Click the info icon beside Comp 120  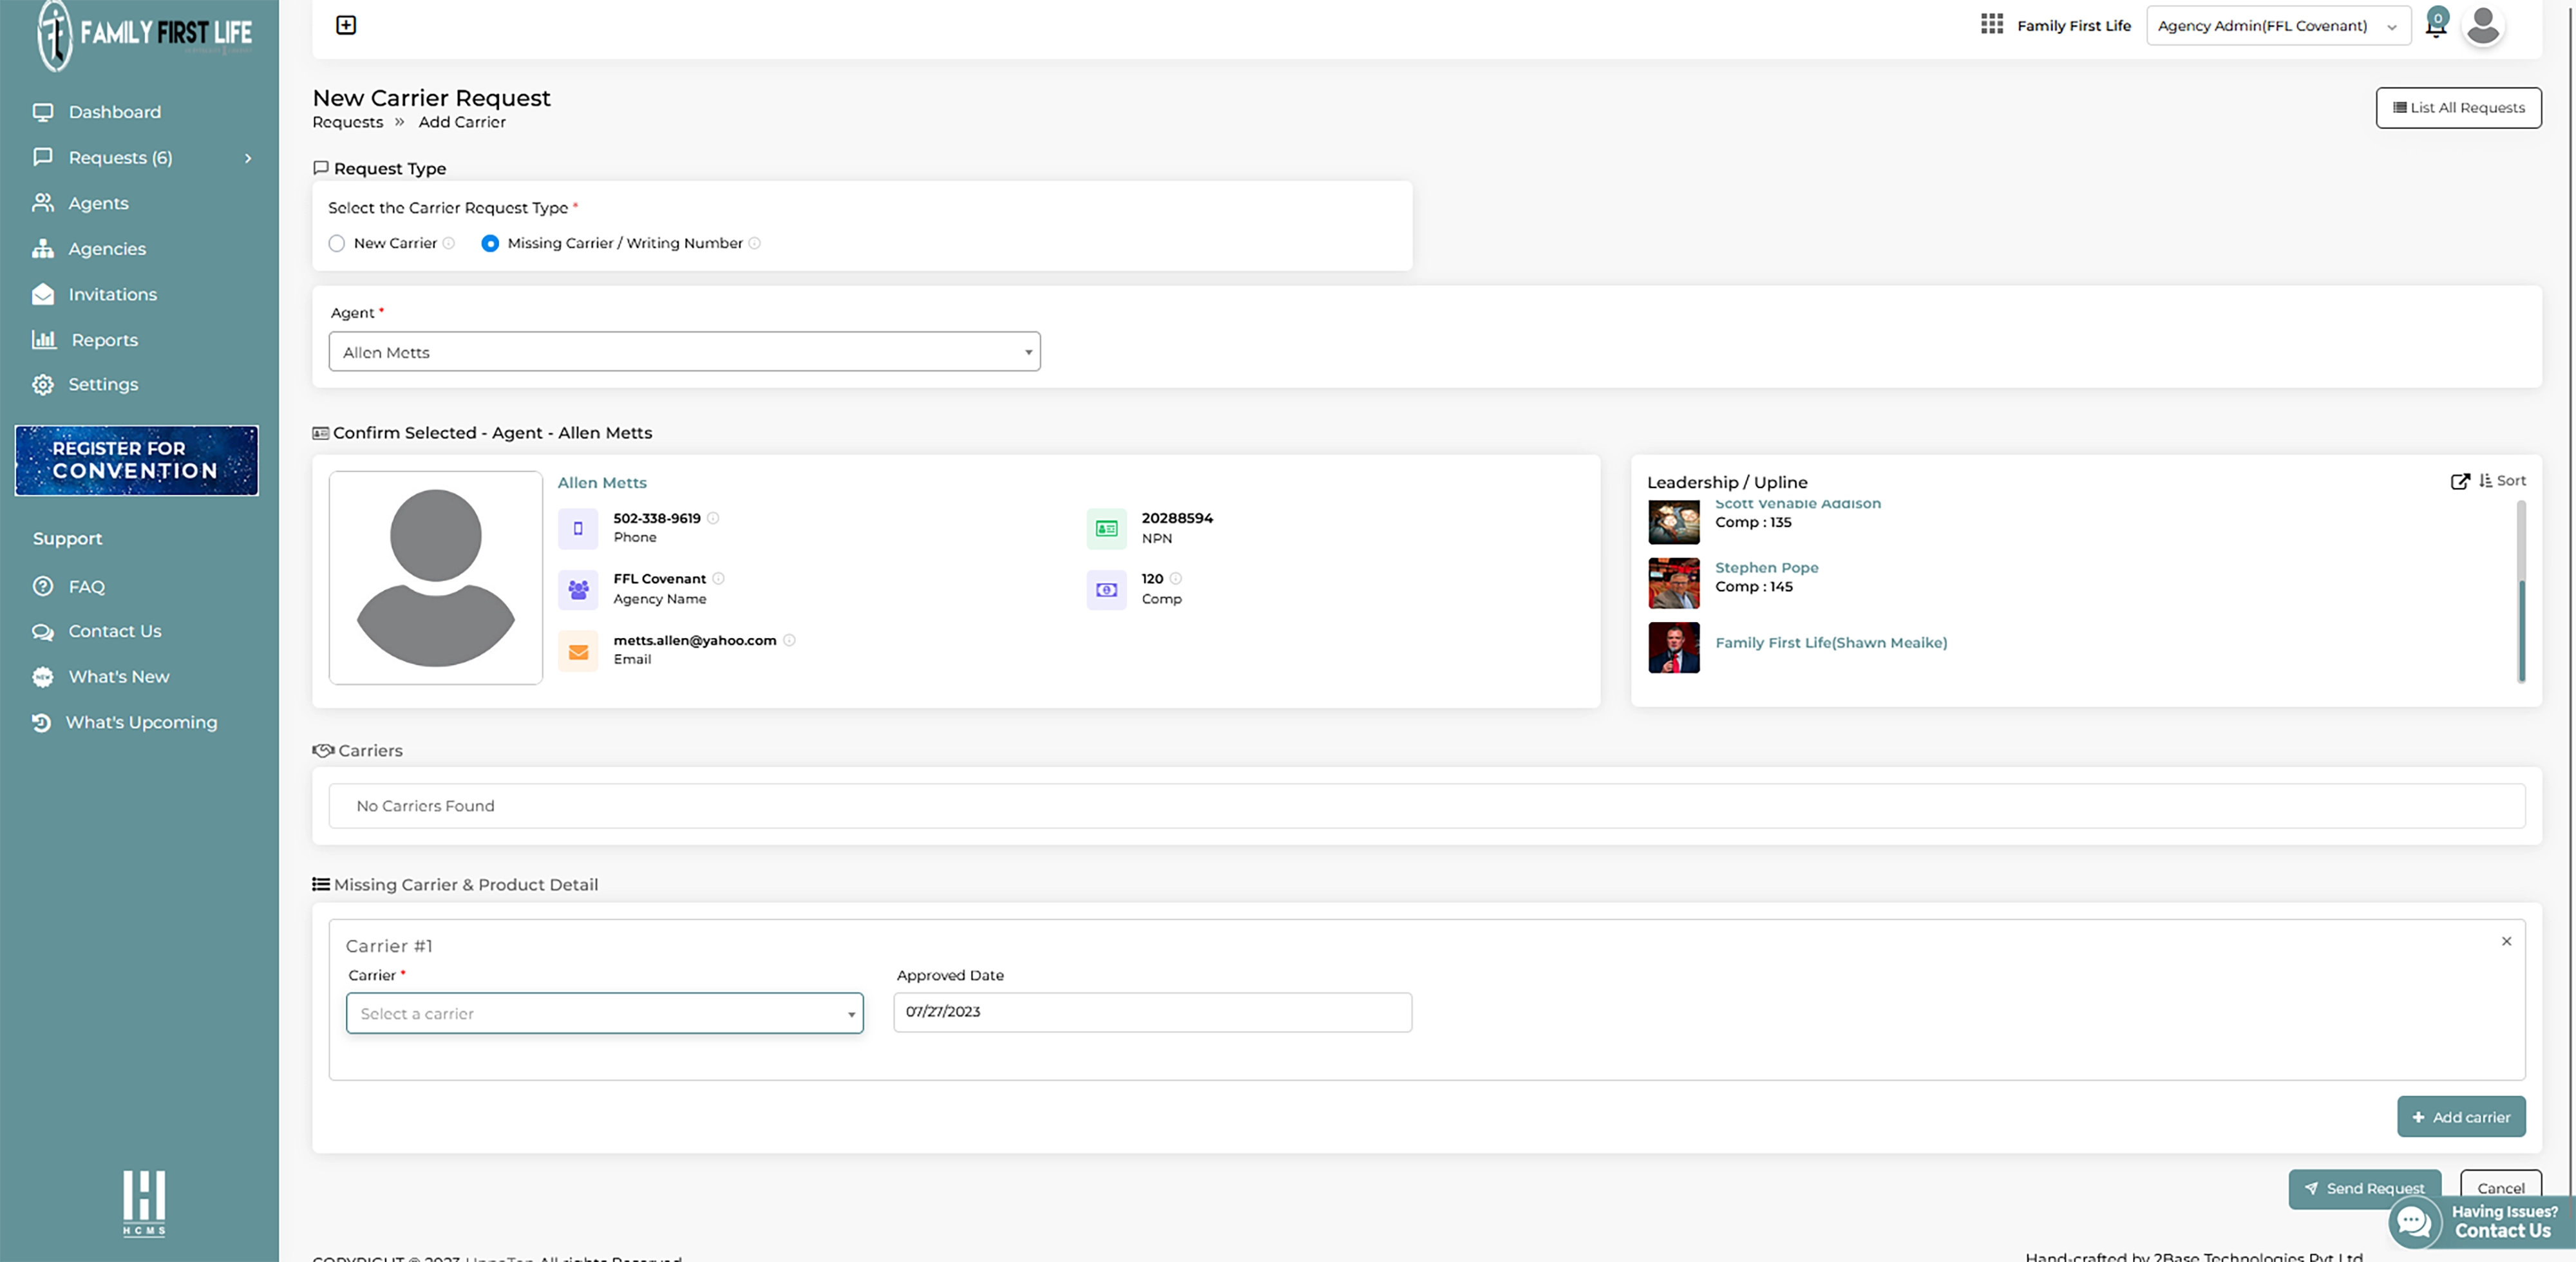tap(1176, 578)
